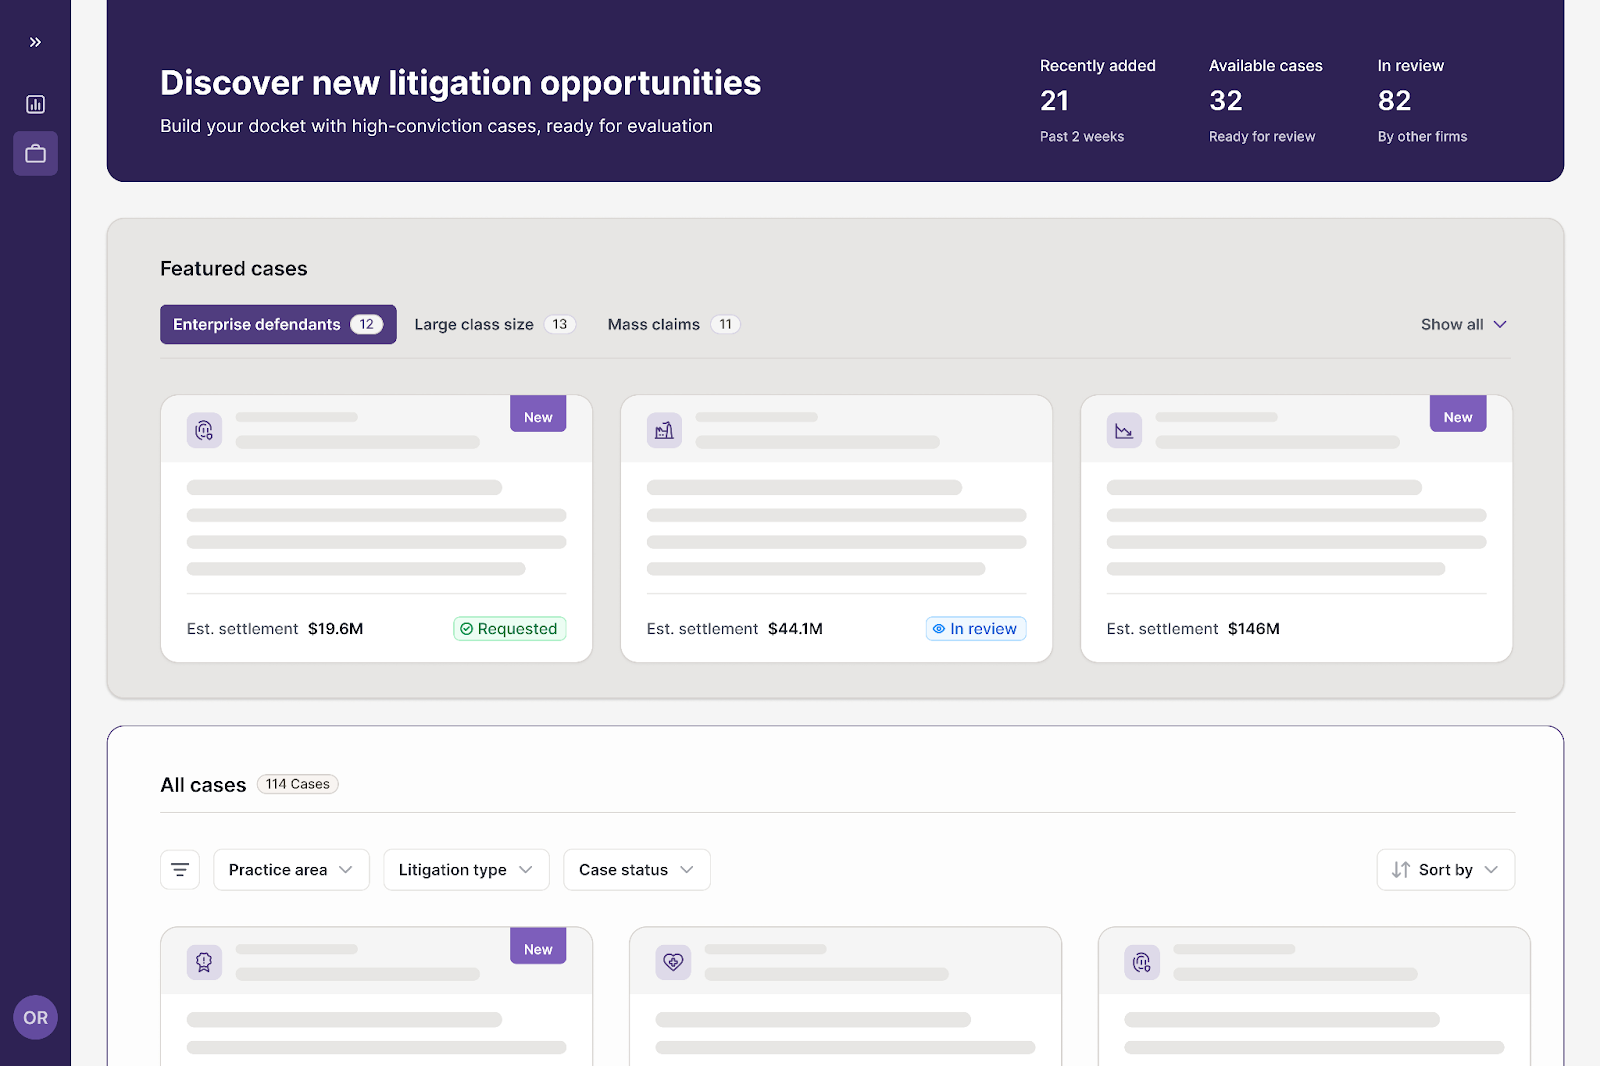Click the $146M settlement value
1600x1066 pixels.
point(1254,629)
